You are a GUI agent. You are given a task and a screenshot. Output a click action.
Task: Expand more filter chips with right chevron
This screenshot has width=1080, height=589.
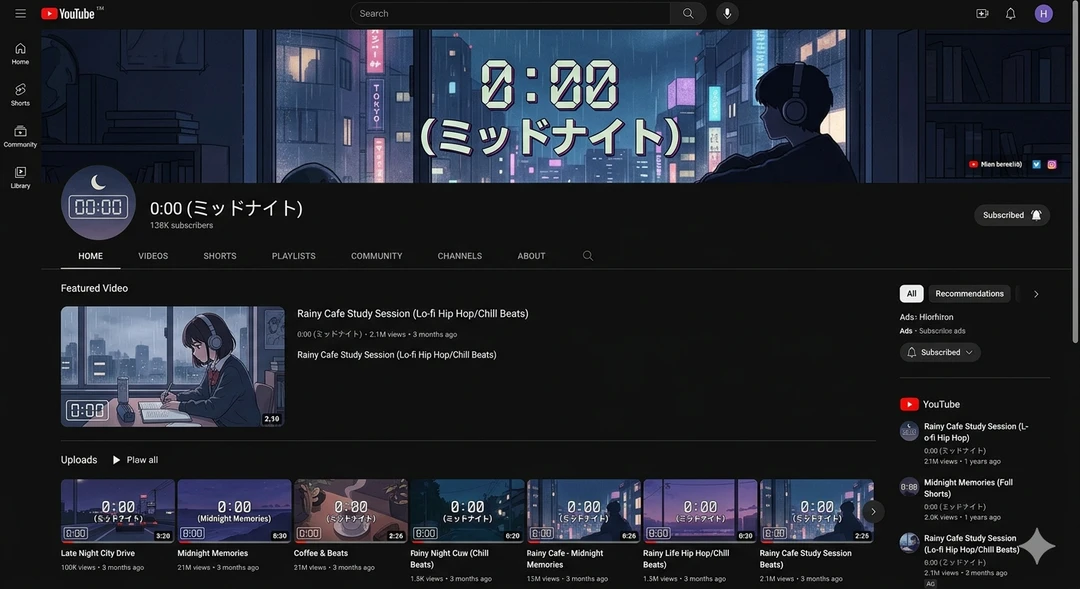tap(1036, 294)
